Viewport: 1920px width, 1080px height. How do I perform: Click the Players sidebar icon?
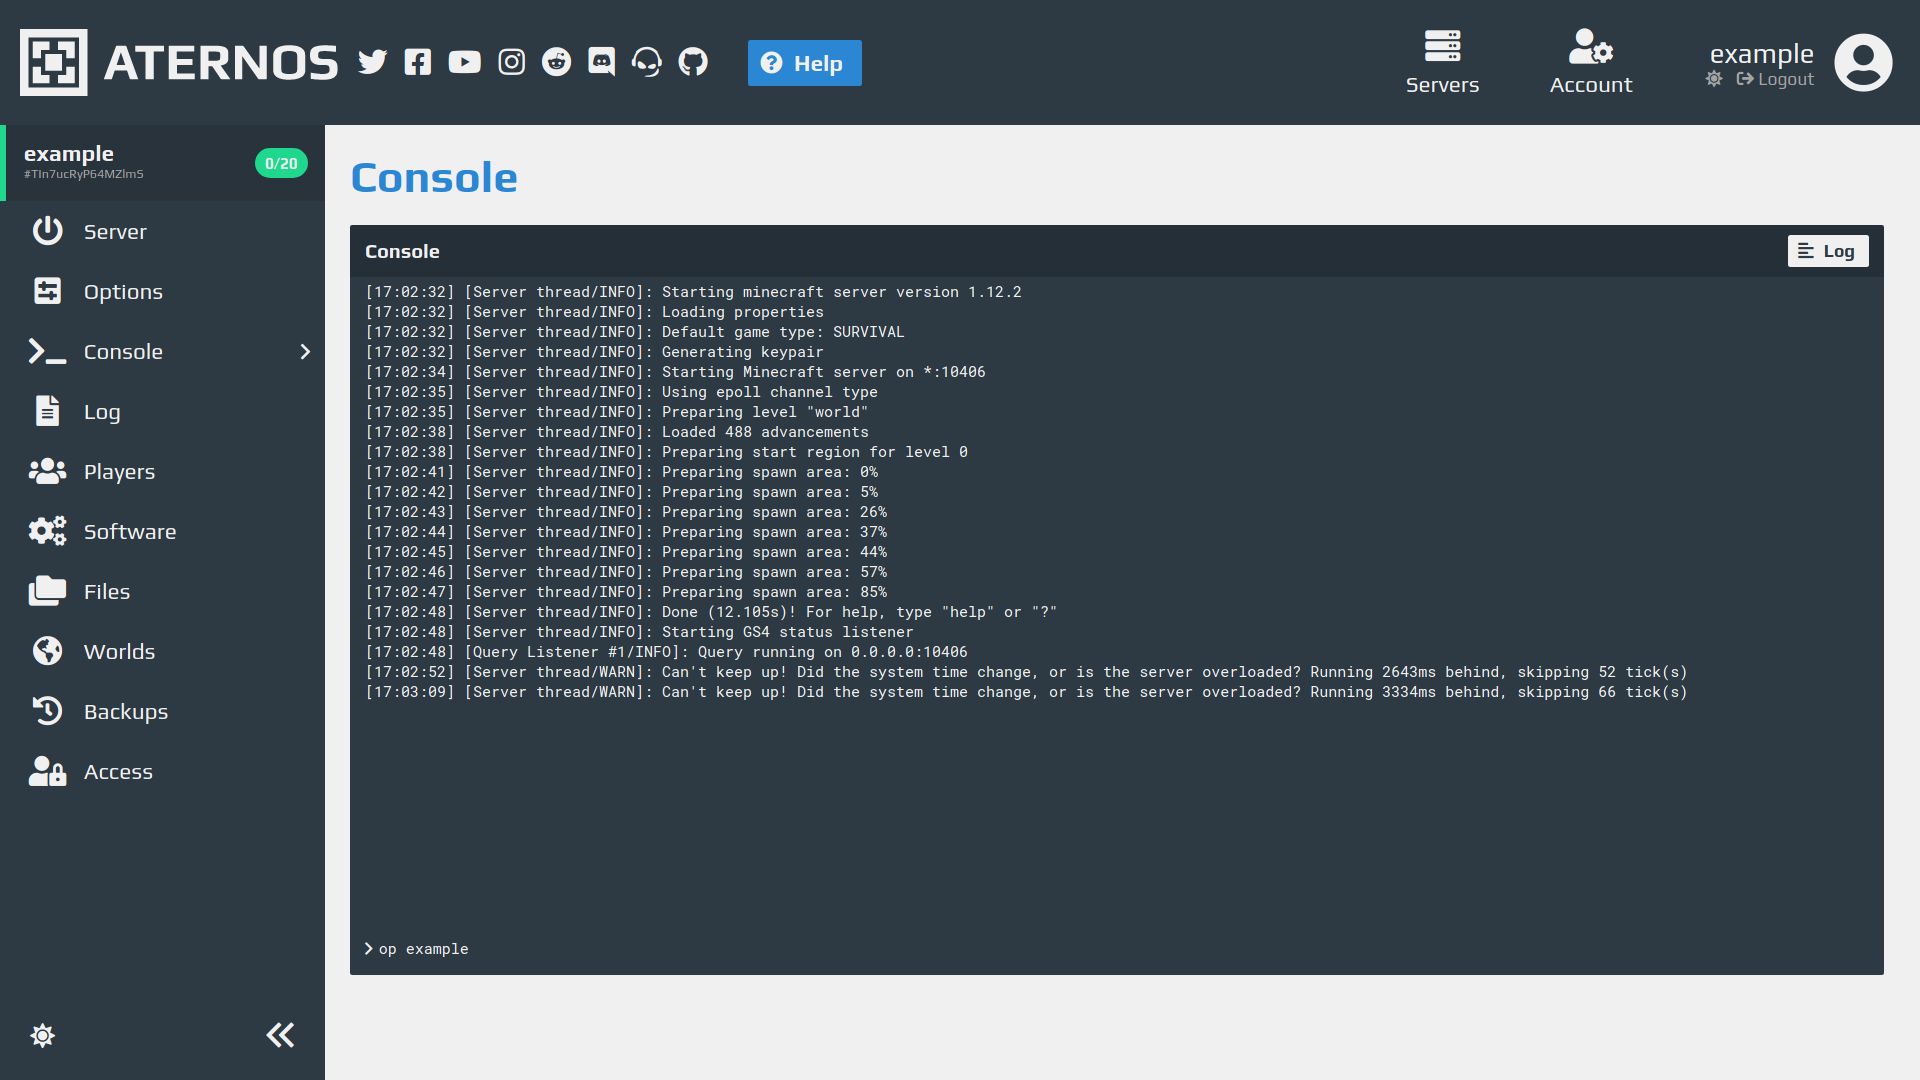[46, 471]
